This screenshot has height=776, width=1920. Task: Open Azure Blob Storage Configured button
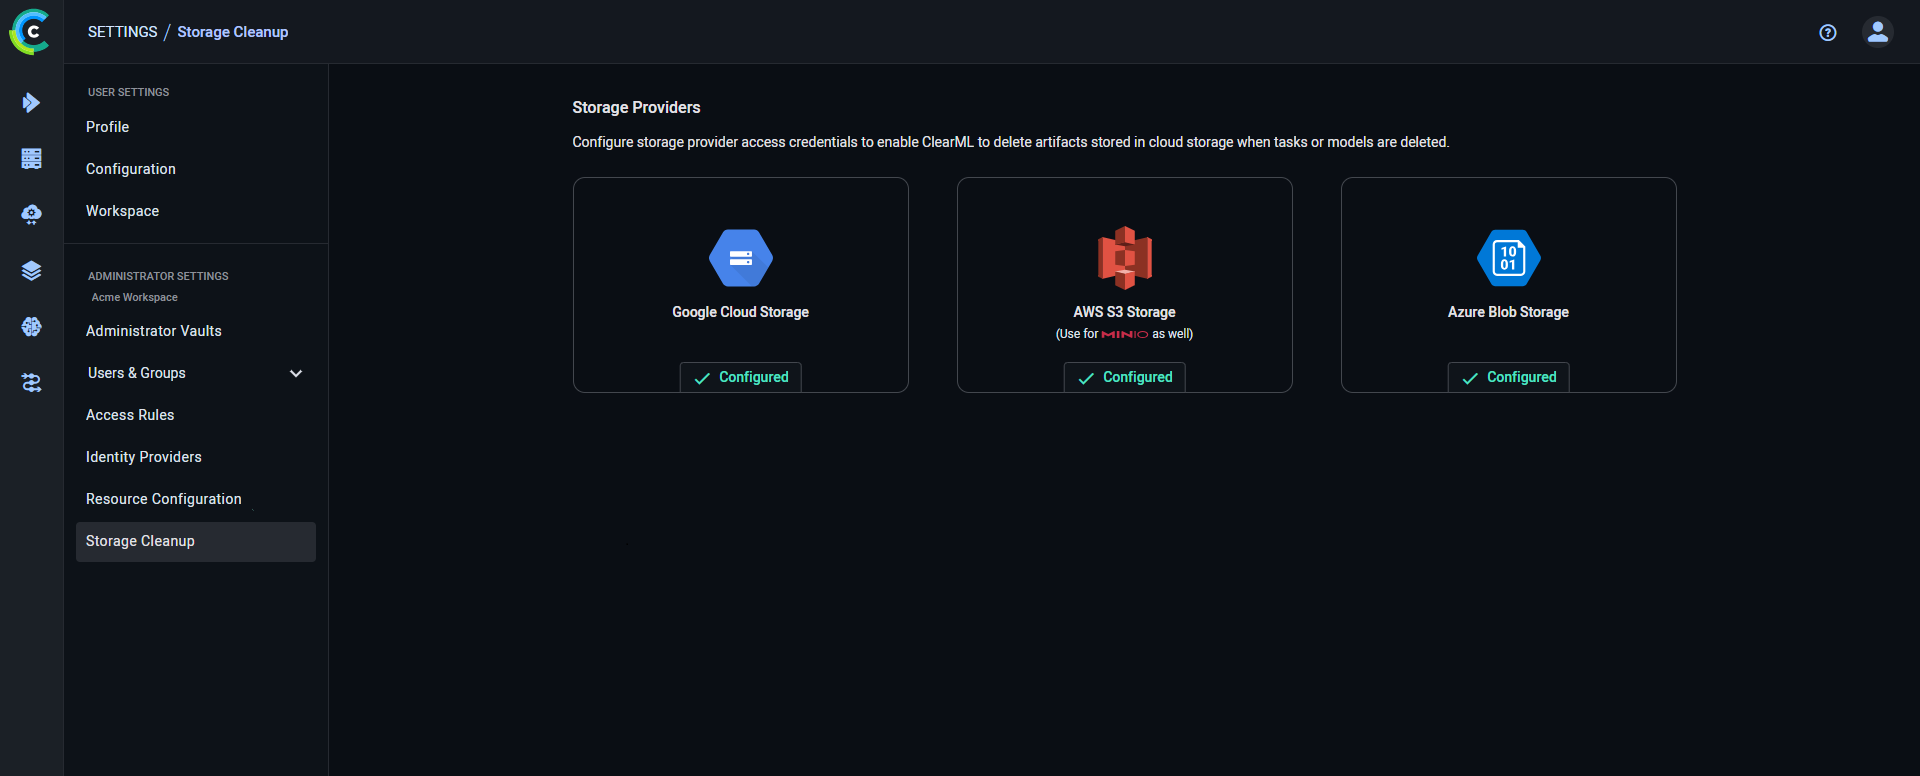(x=1509, y=377)
